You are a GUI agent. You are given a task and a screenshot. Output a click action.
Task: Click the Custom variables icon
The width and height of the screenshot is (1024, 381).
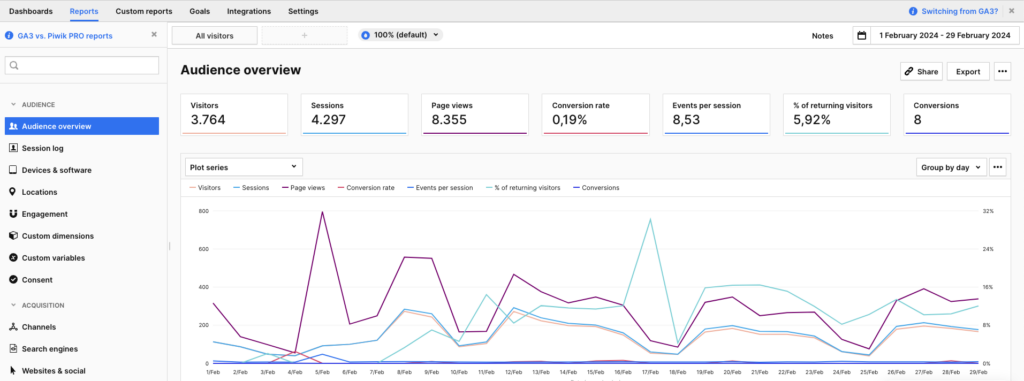coord(13,258)
